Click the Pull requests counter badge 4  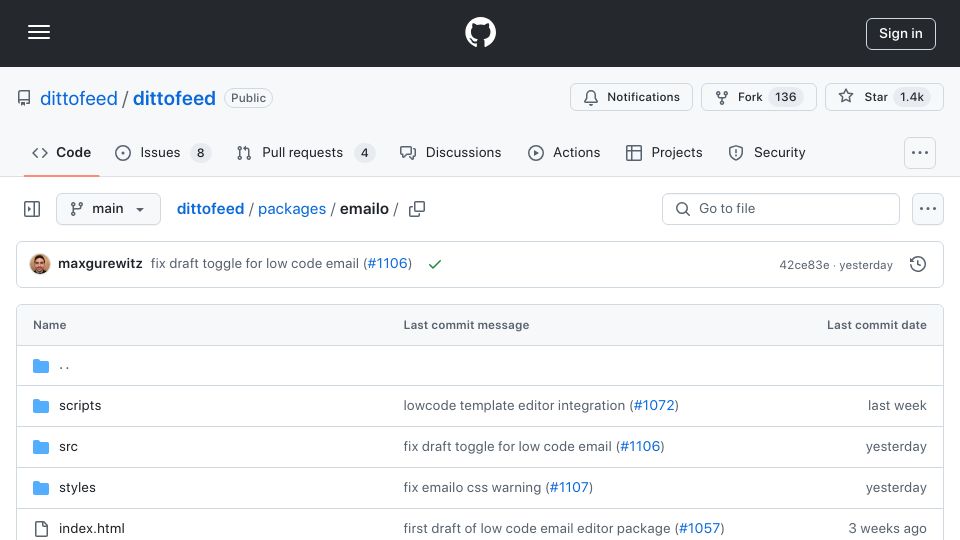pos(364,152)
